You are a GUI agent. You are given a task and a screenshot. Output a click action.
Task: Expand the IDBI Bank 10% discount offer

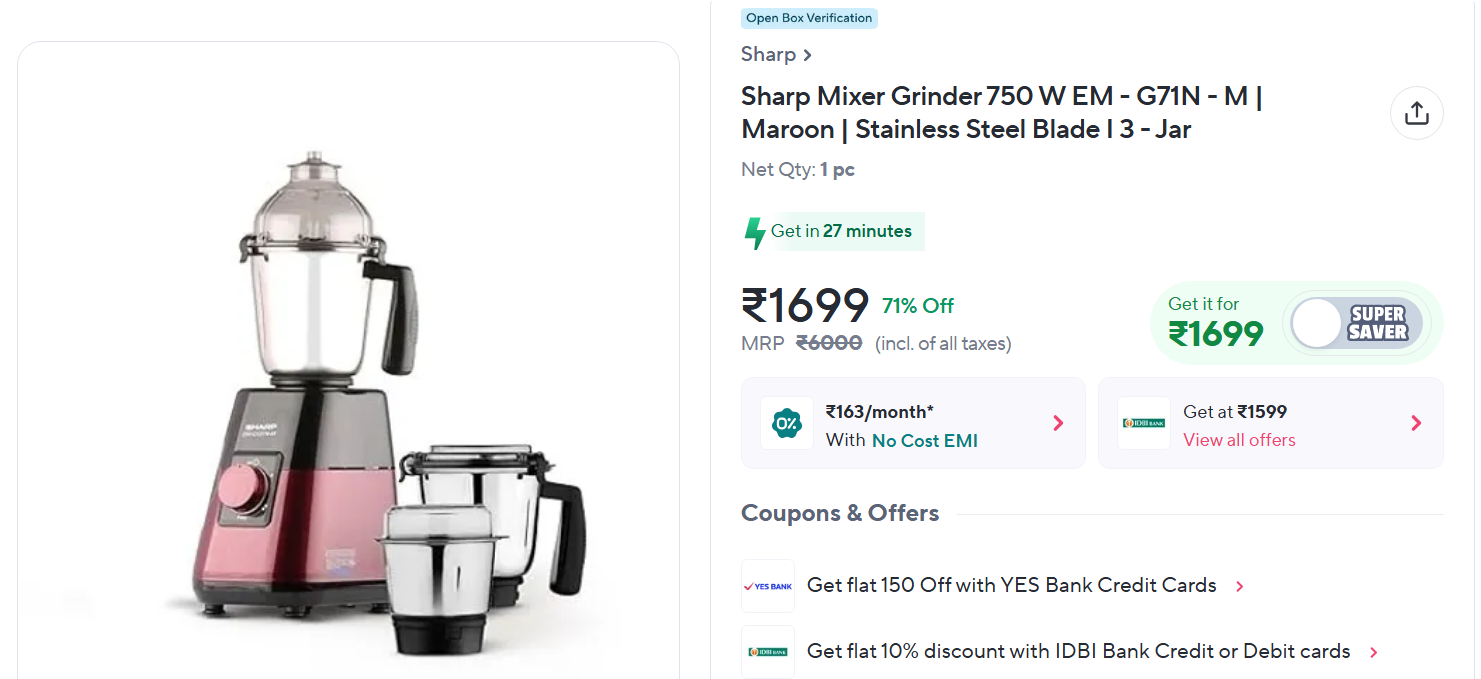[1374, 653]
